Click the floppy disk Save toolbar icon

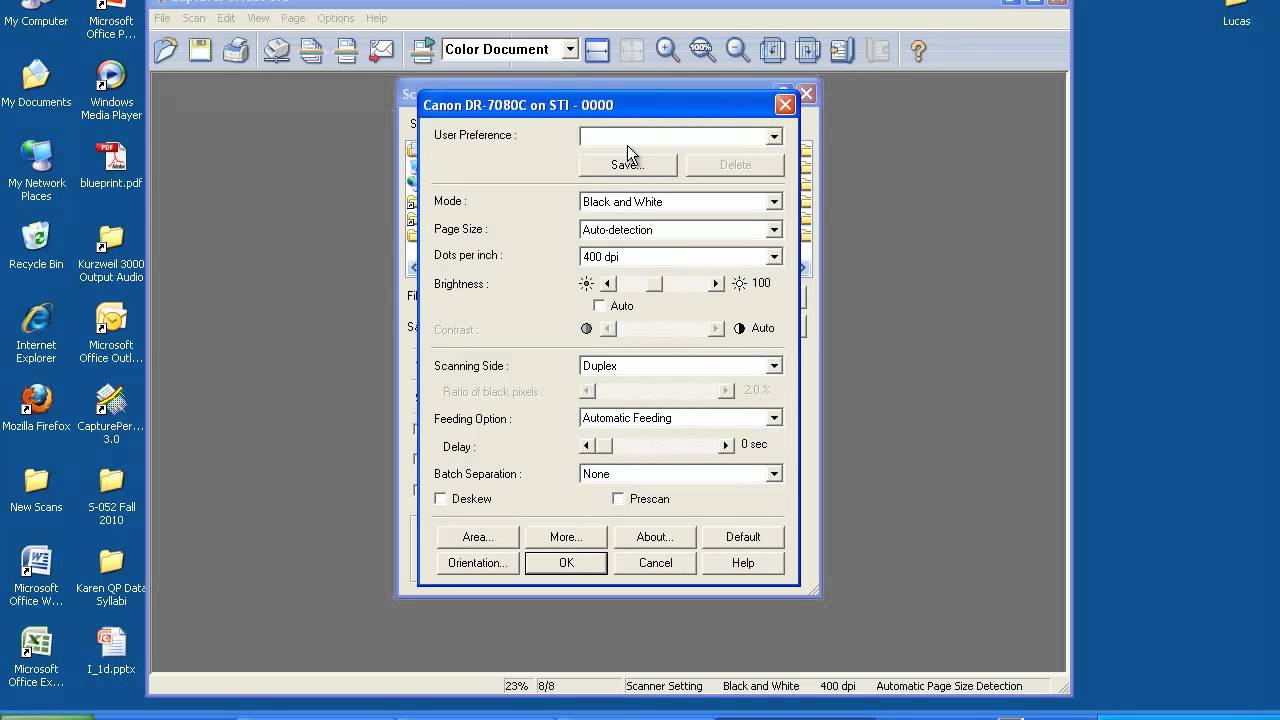click(200, 50)
